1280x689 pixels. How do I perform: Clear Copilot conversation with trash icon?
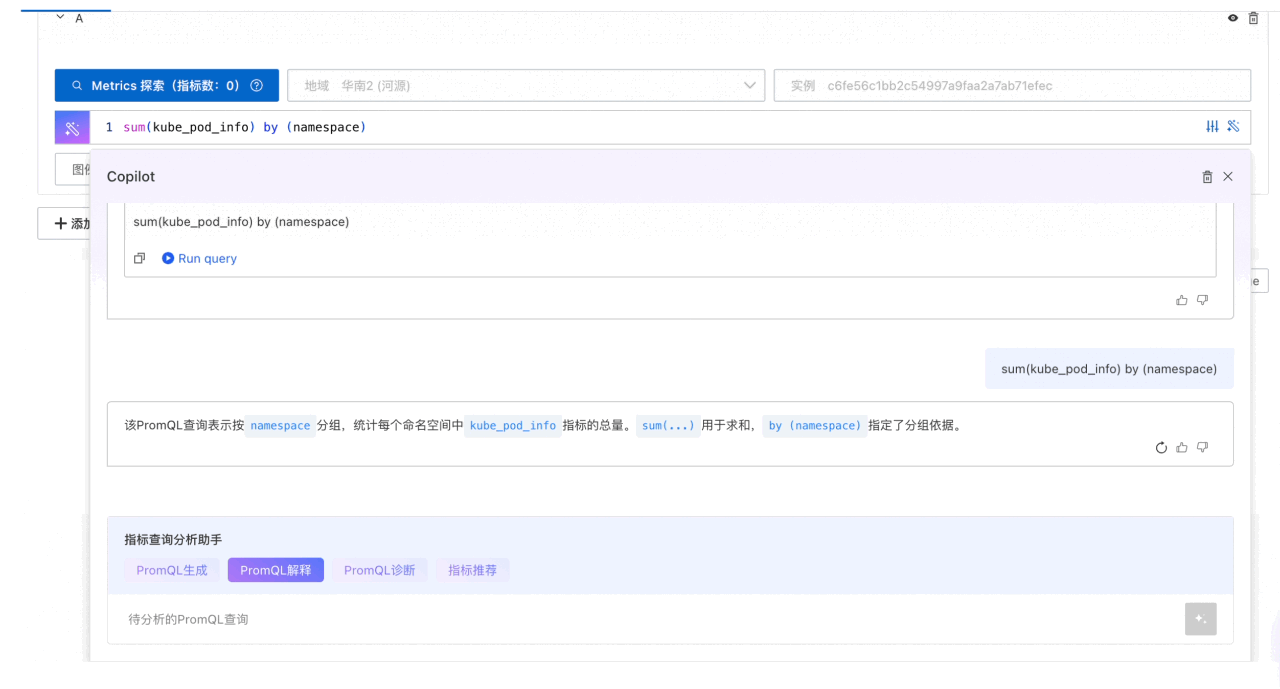coord(1207,177)
